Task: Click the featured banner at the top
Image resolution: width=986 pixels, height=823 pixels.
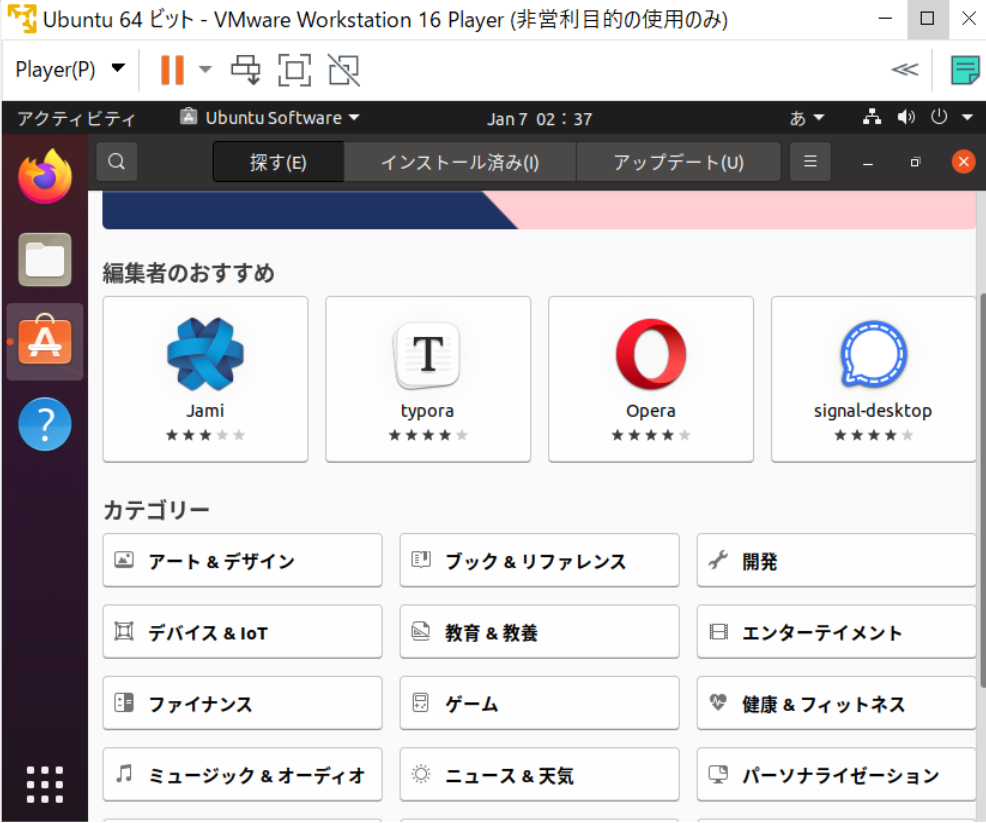Action: point(540,210)
